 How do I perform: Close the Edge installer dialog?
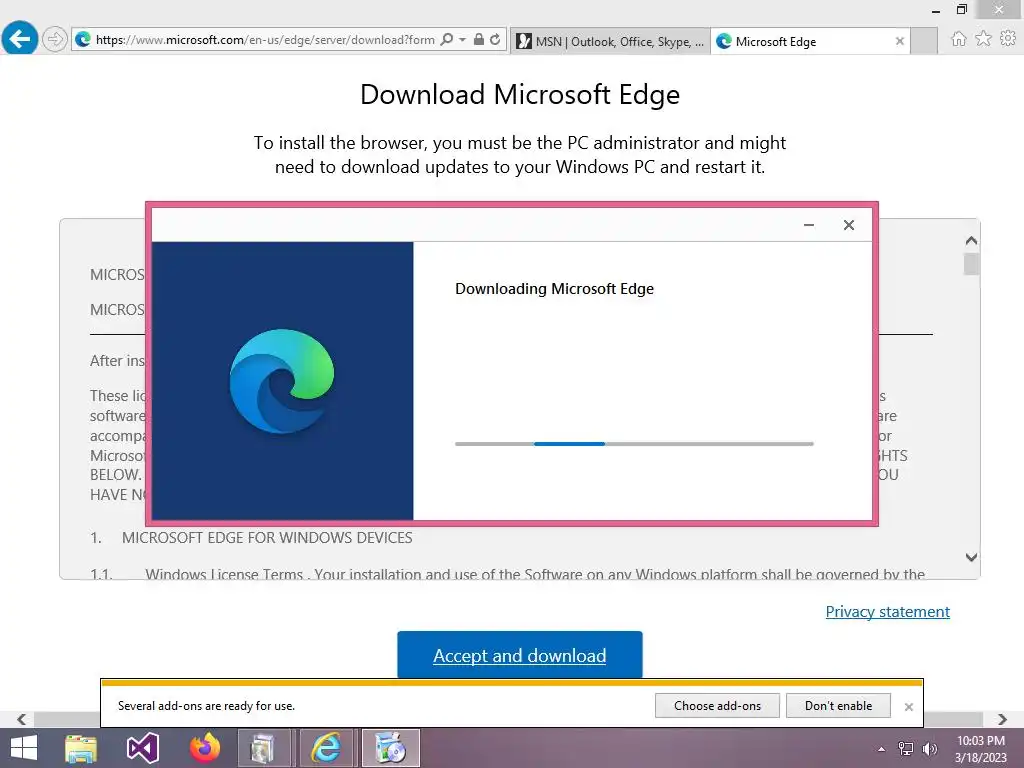pyautogui.click(x=848, y=225)
